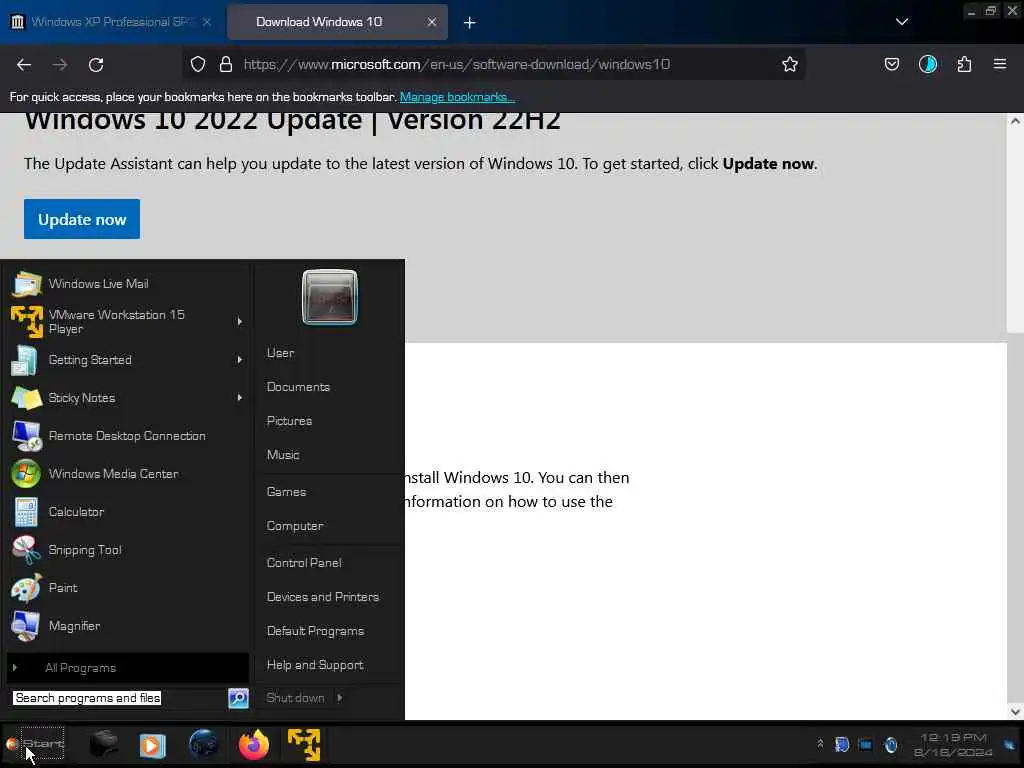This screenshot has width=1024, height=768.
Task: Open the black folder taskbar icon
Action: coord(103,744)
